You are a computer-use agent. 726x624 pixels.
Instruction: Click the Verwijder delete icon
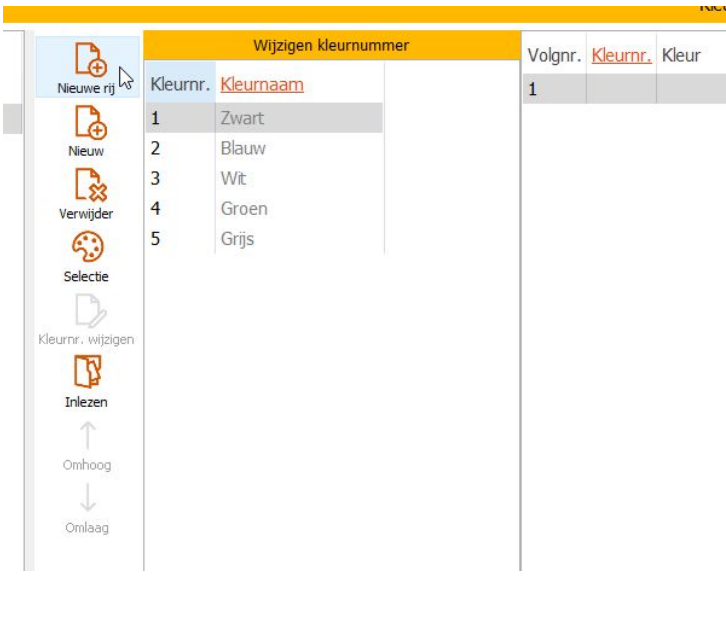click(88, 185)
